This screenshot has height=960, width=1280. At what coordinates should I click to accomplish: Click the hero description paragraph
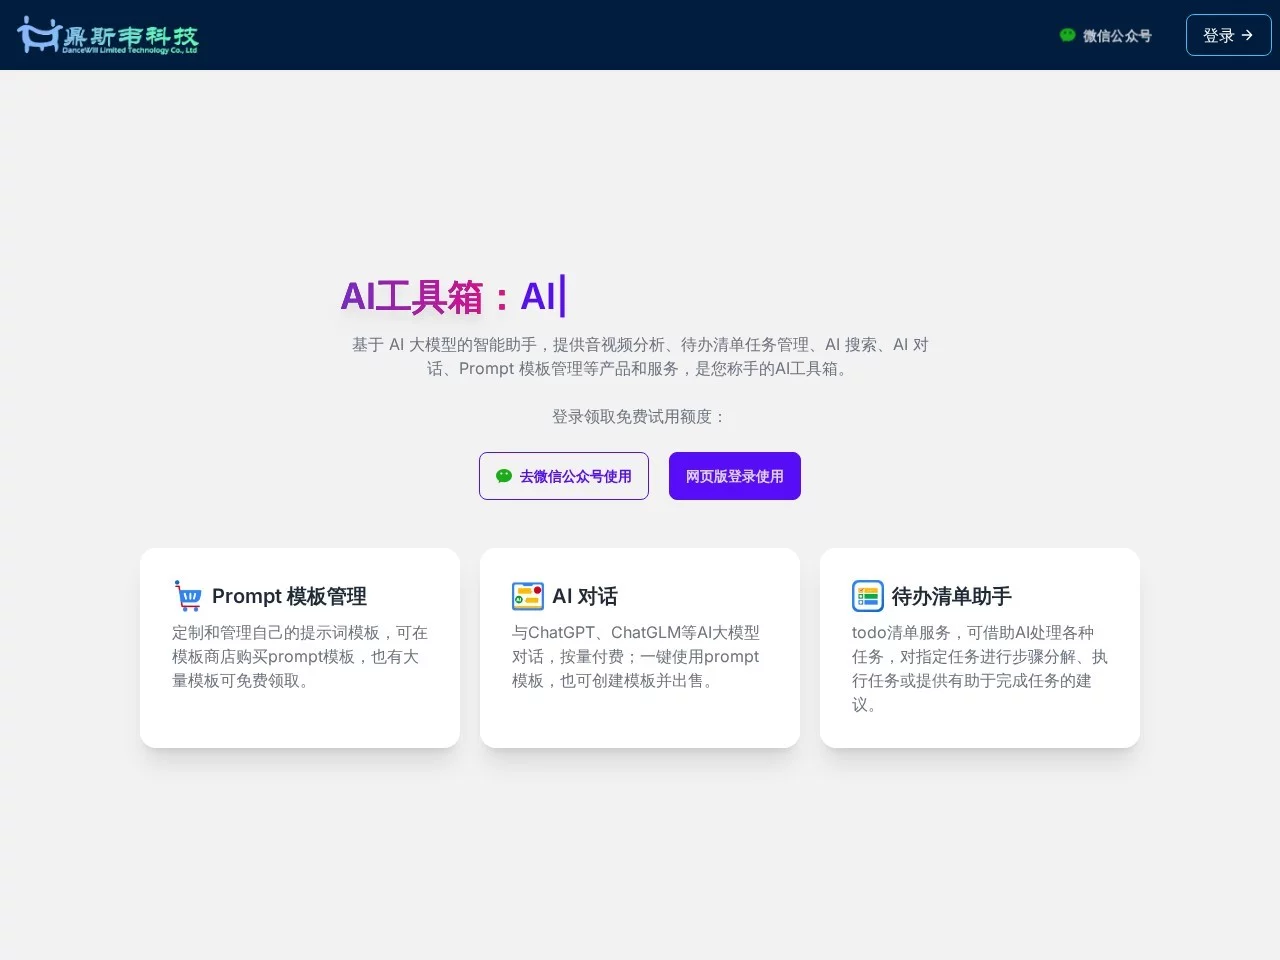point(639,356)
